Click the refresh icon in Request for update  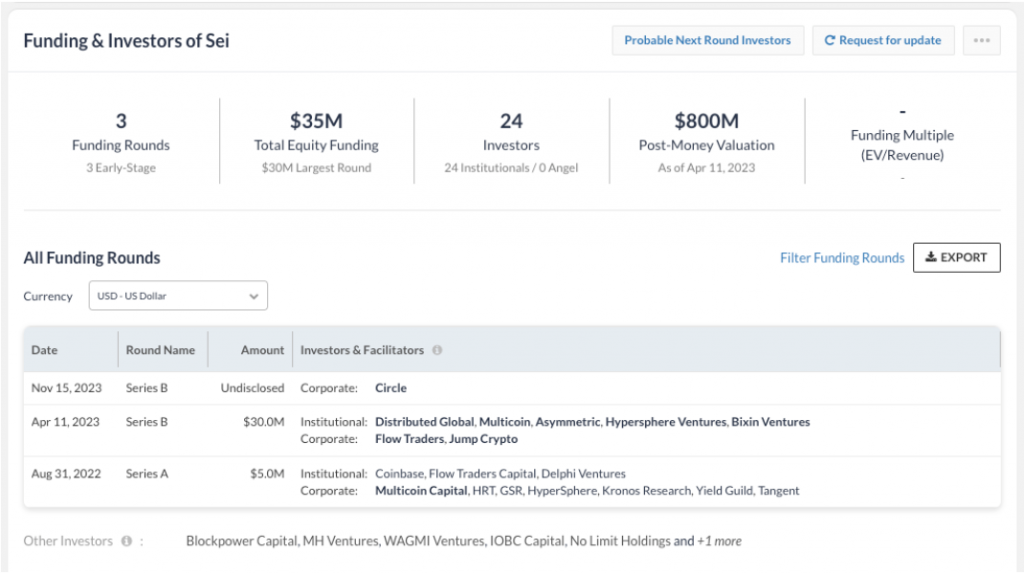(829, 40)
